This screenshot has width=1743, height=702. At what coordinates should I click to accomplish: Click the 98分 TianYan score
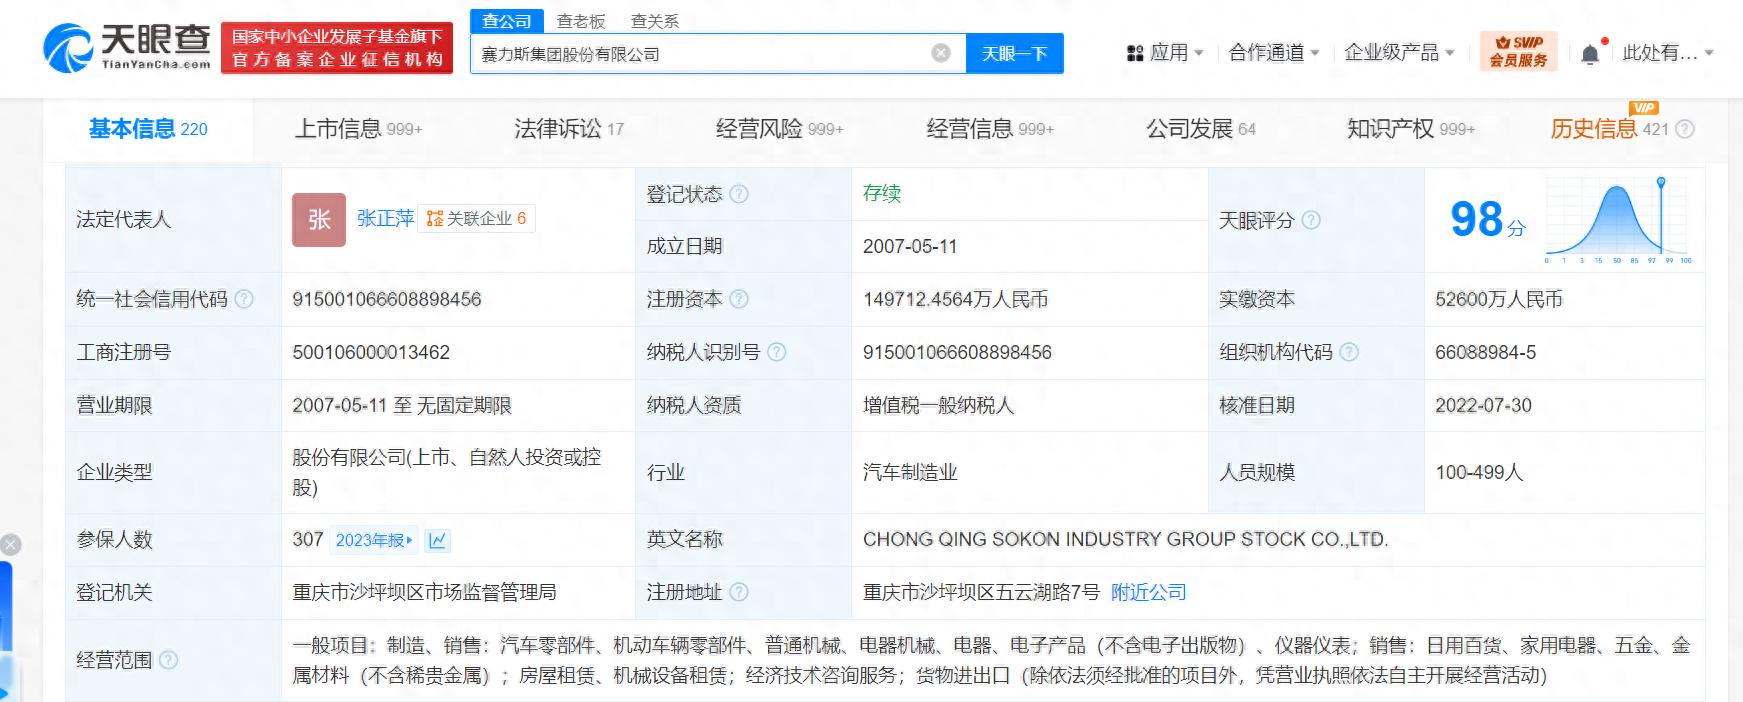pyautogui.click(x=1487, y=219)
